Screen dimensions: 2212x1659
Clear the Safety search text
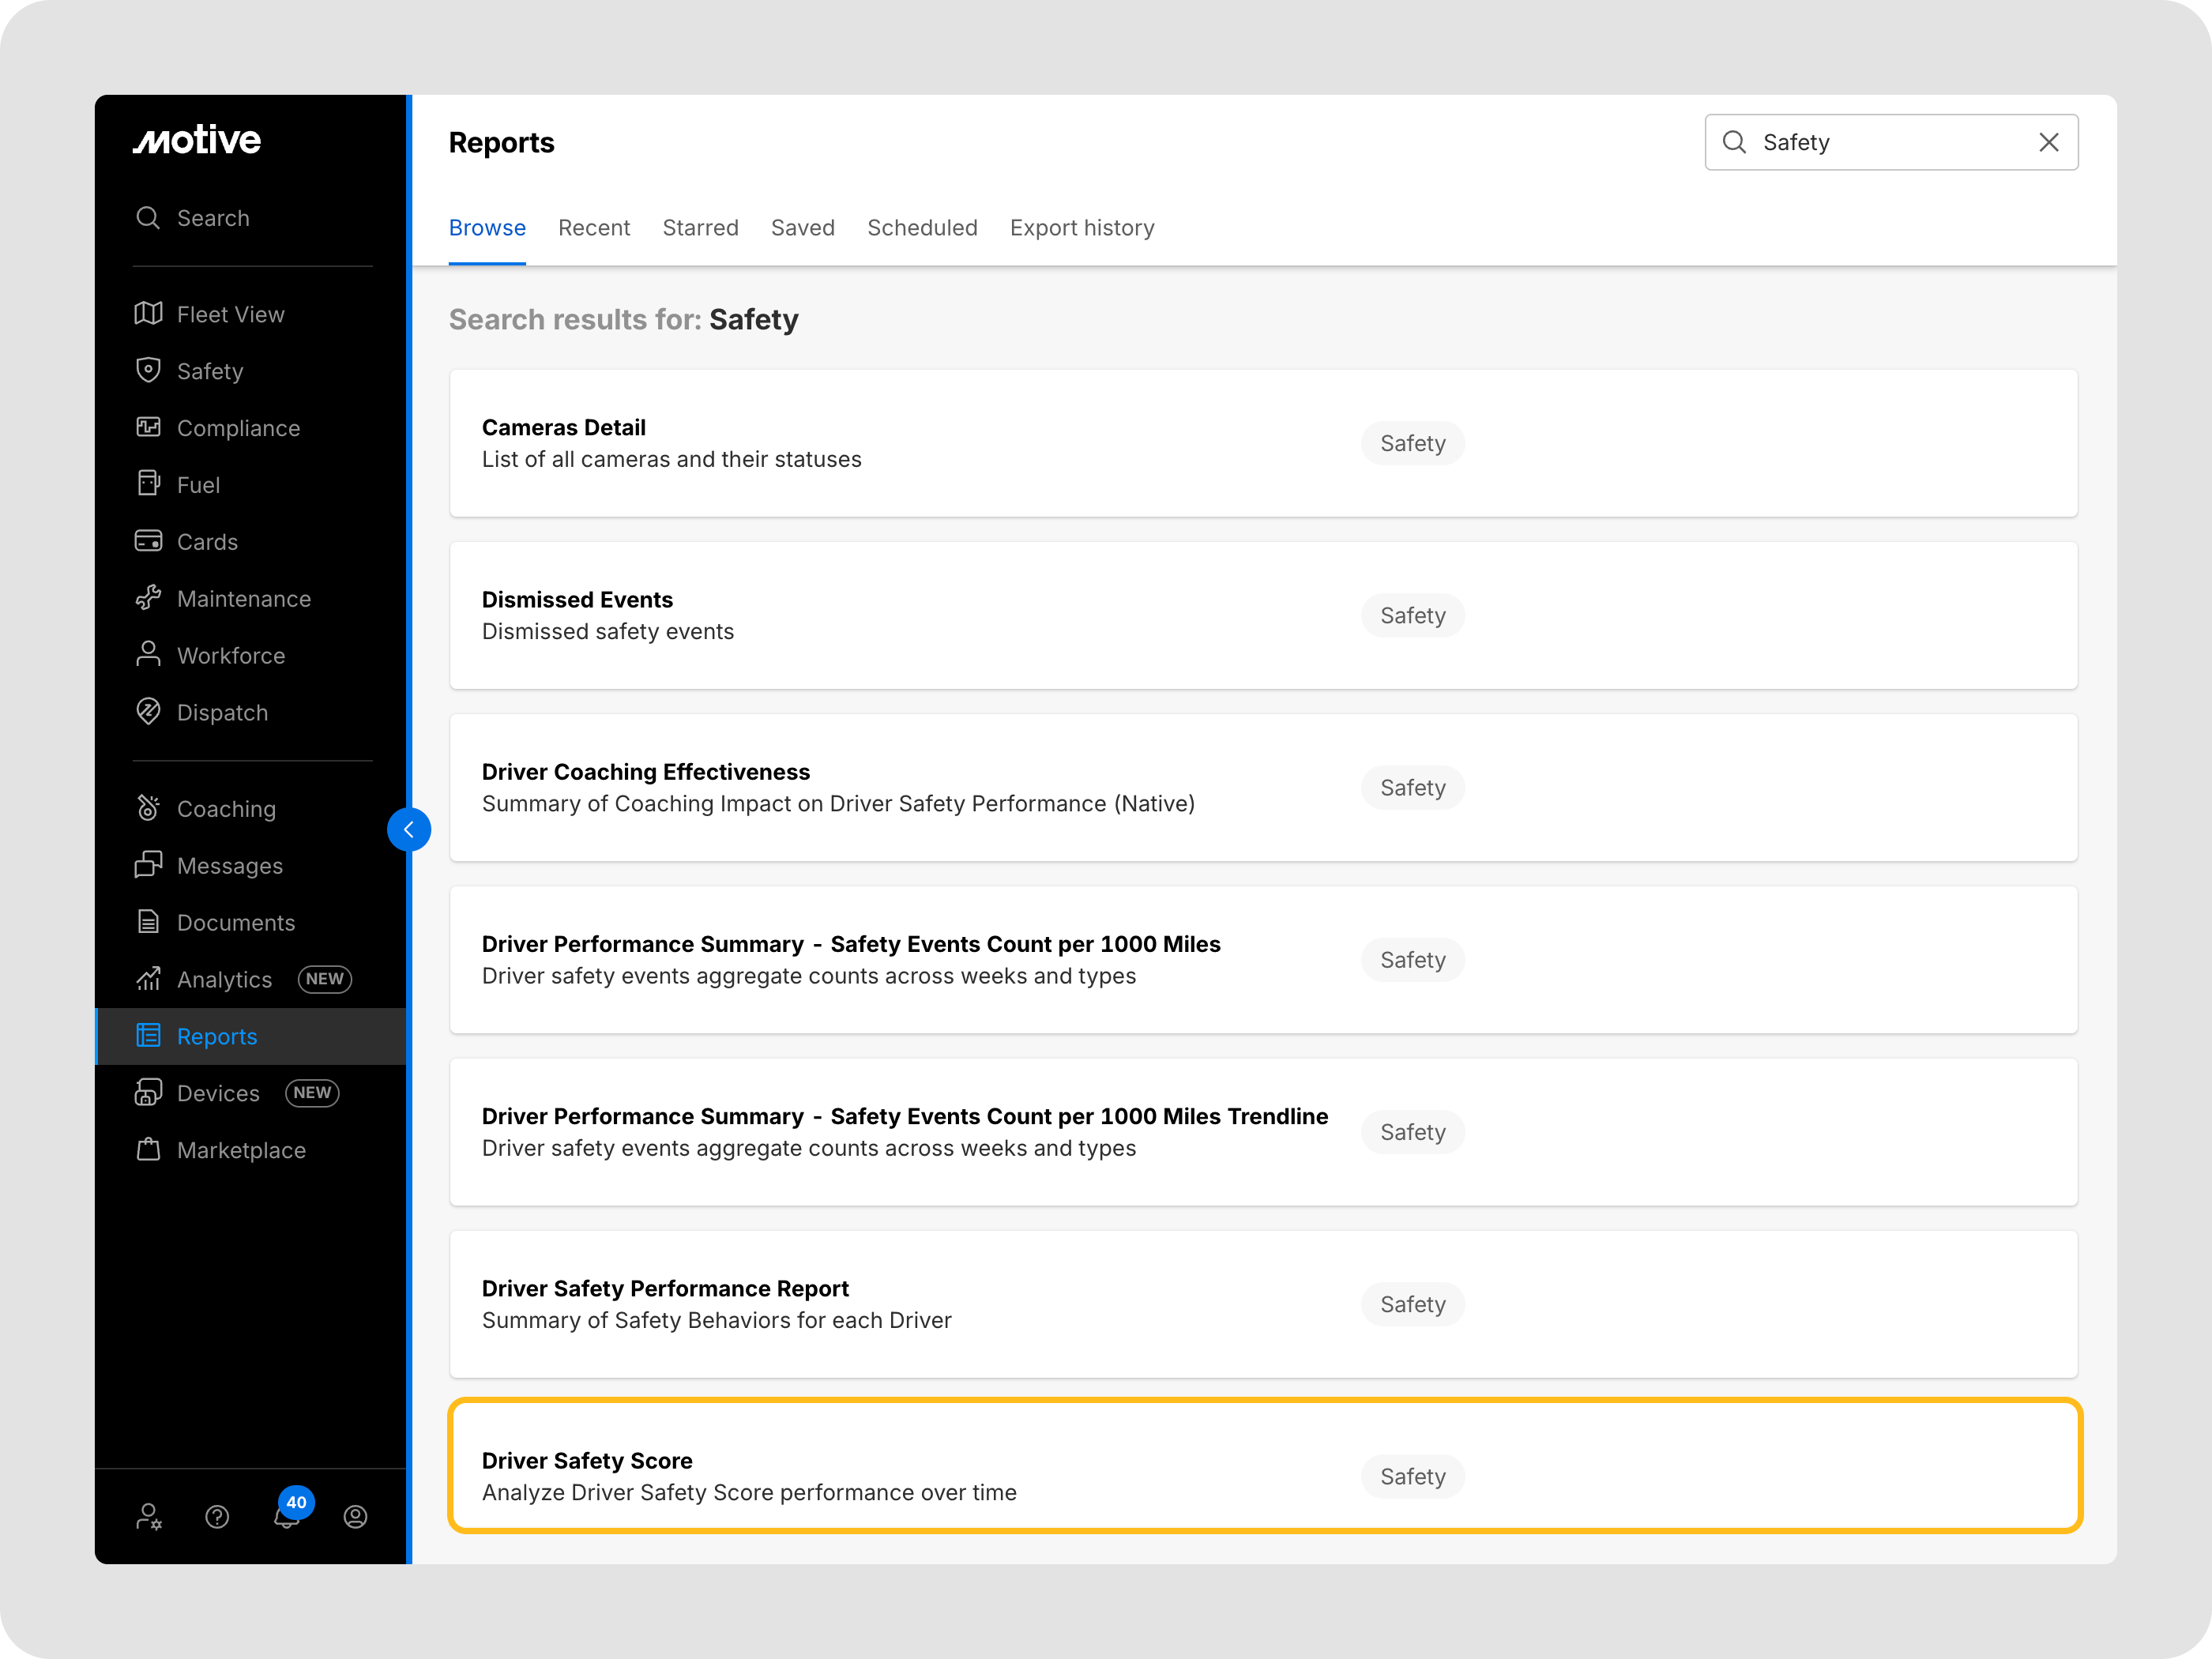tap(2048, 142)
